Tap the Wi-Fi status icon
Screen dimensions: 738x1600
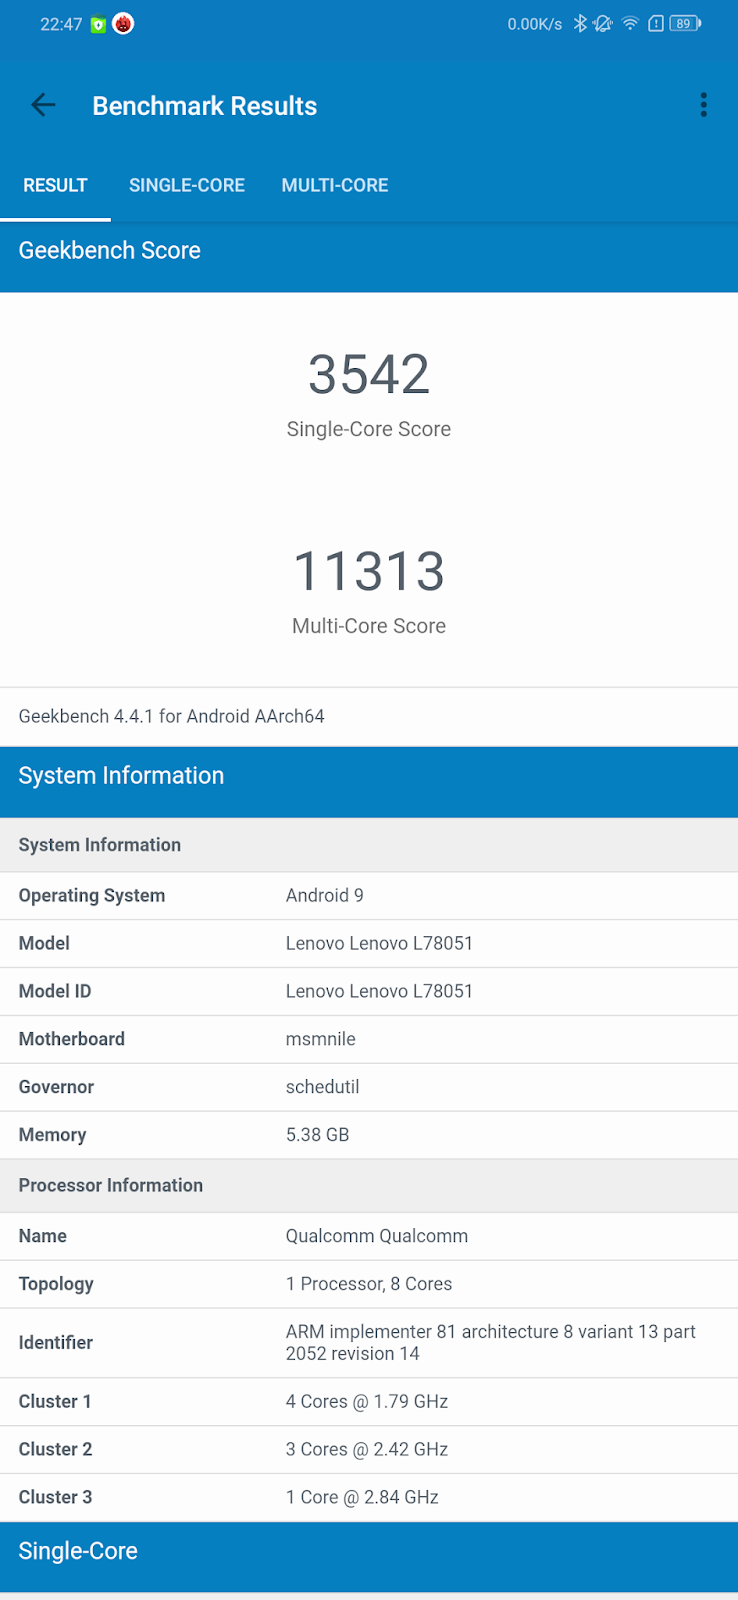click(630, 24)
